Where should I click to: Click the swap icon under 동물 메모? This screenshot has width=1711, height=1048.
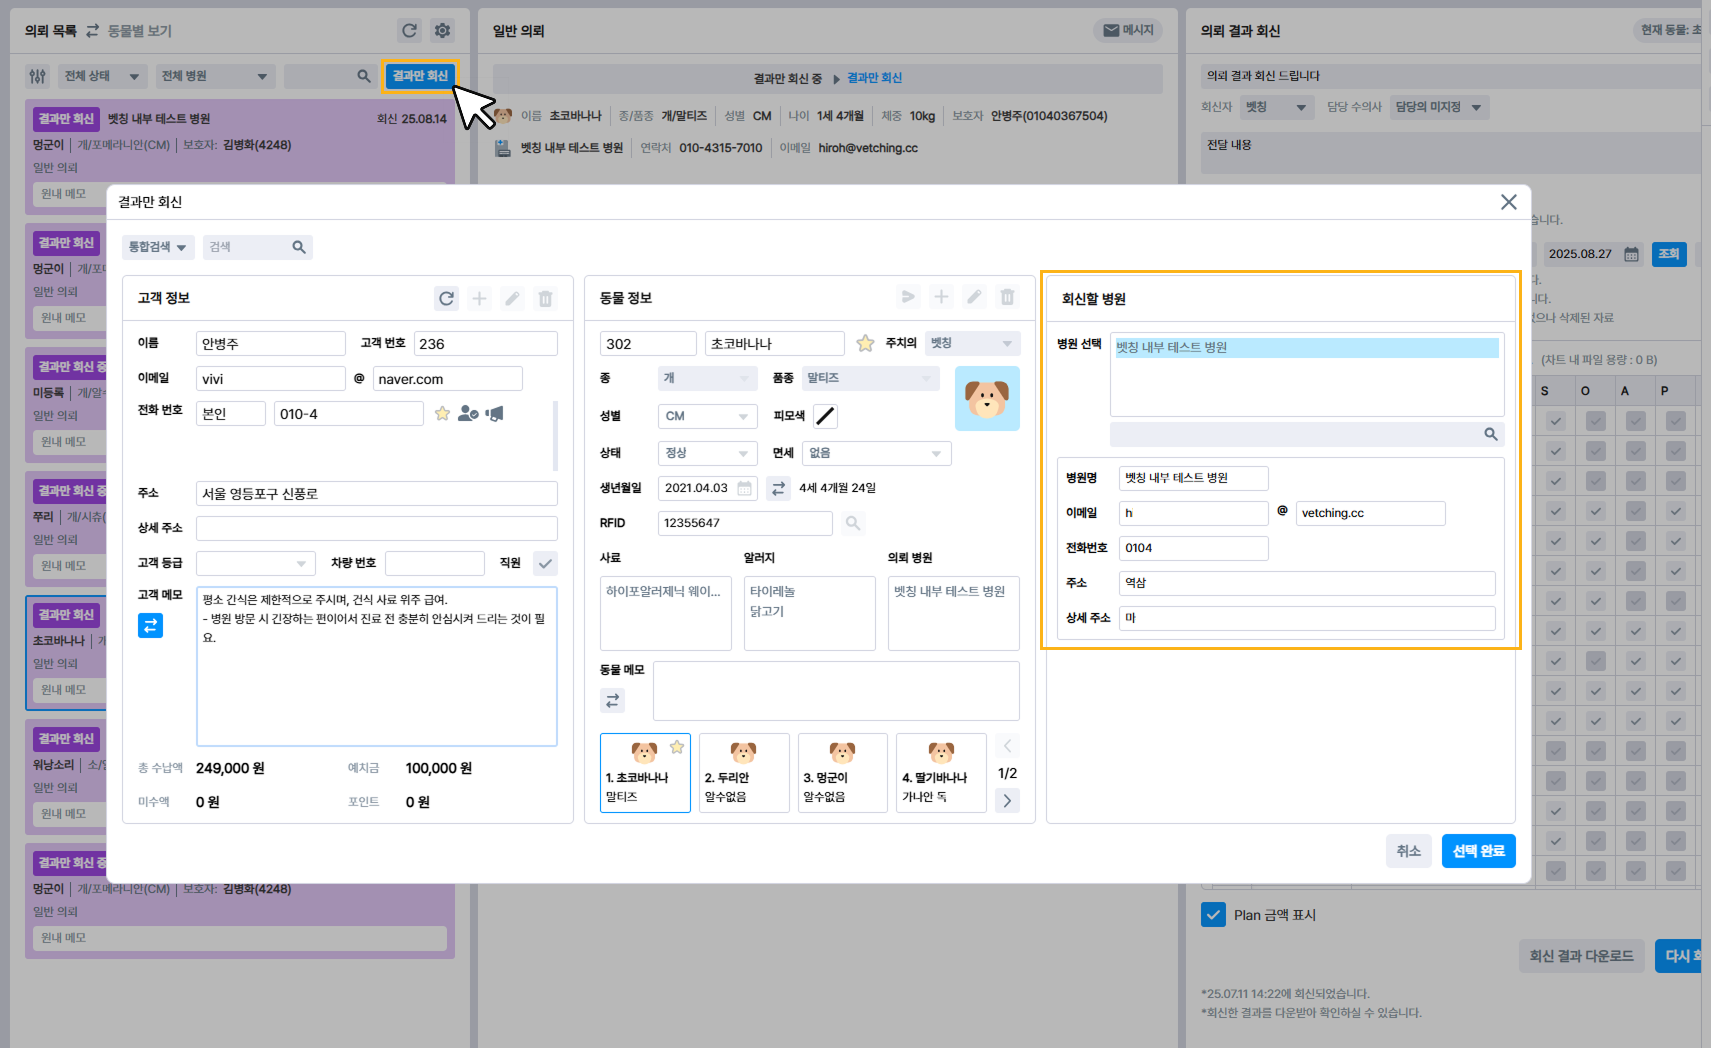pyautogui.click(x=612, y=701)
